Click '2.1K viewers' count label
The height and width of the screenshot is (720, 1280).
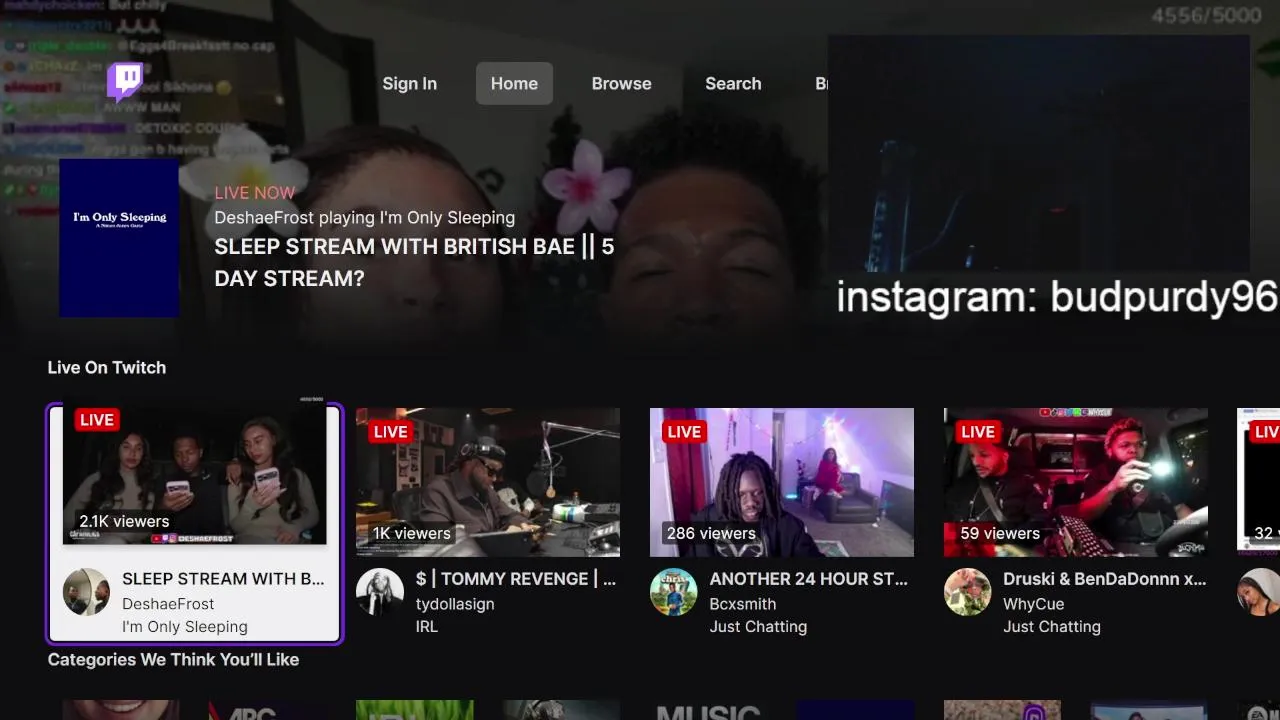coord(124,521)
